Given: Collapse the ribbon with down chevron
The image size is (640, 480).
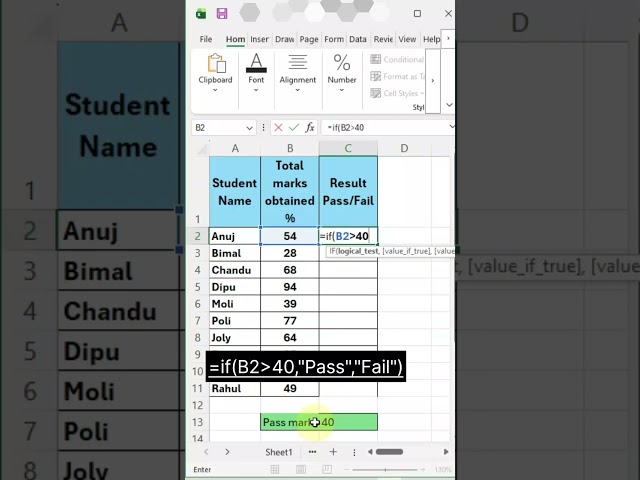Looking at the screenshot, I should tap(449, 105).
